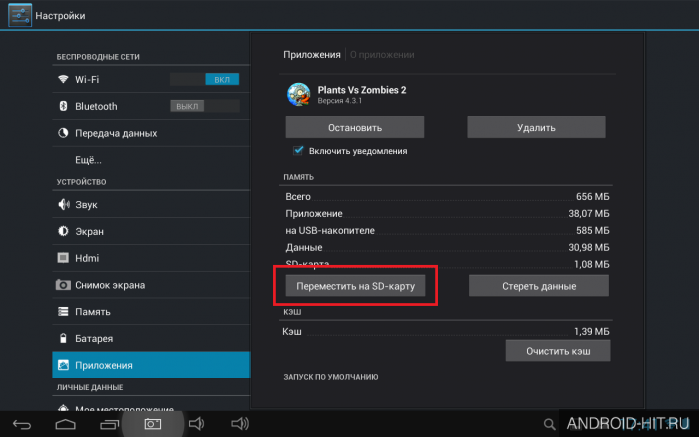Go back via the 'Приложения' breadcrumb tab
699x437 pixels.
(x=312, y=55)
